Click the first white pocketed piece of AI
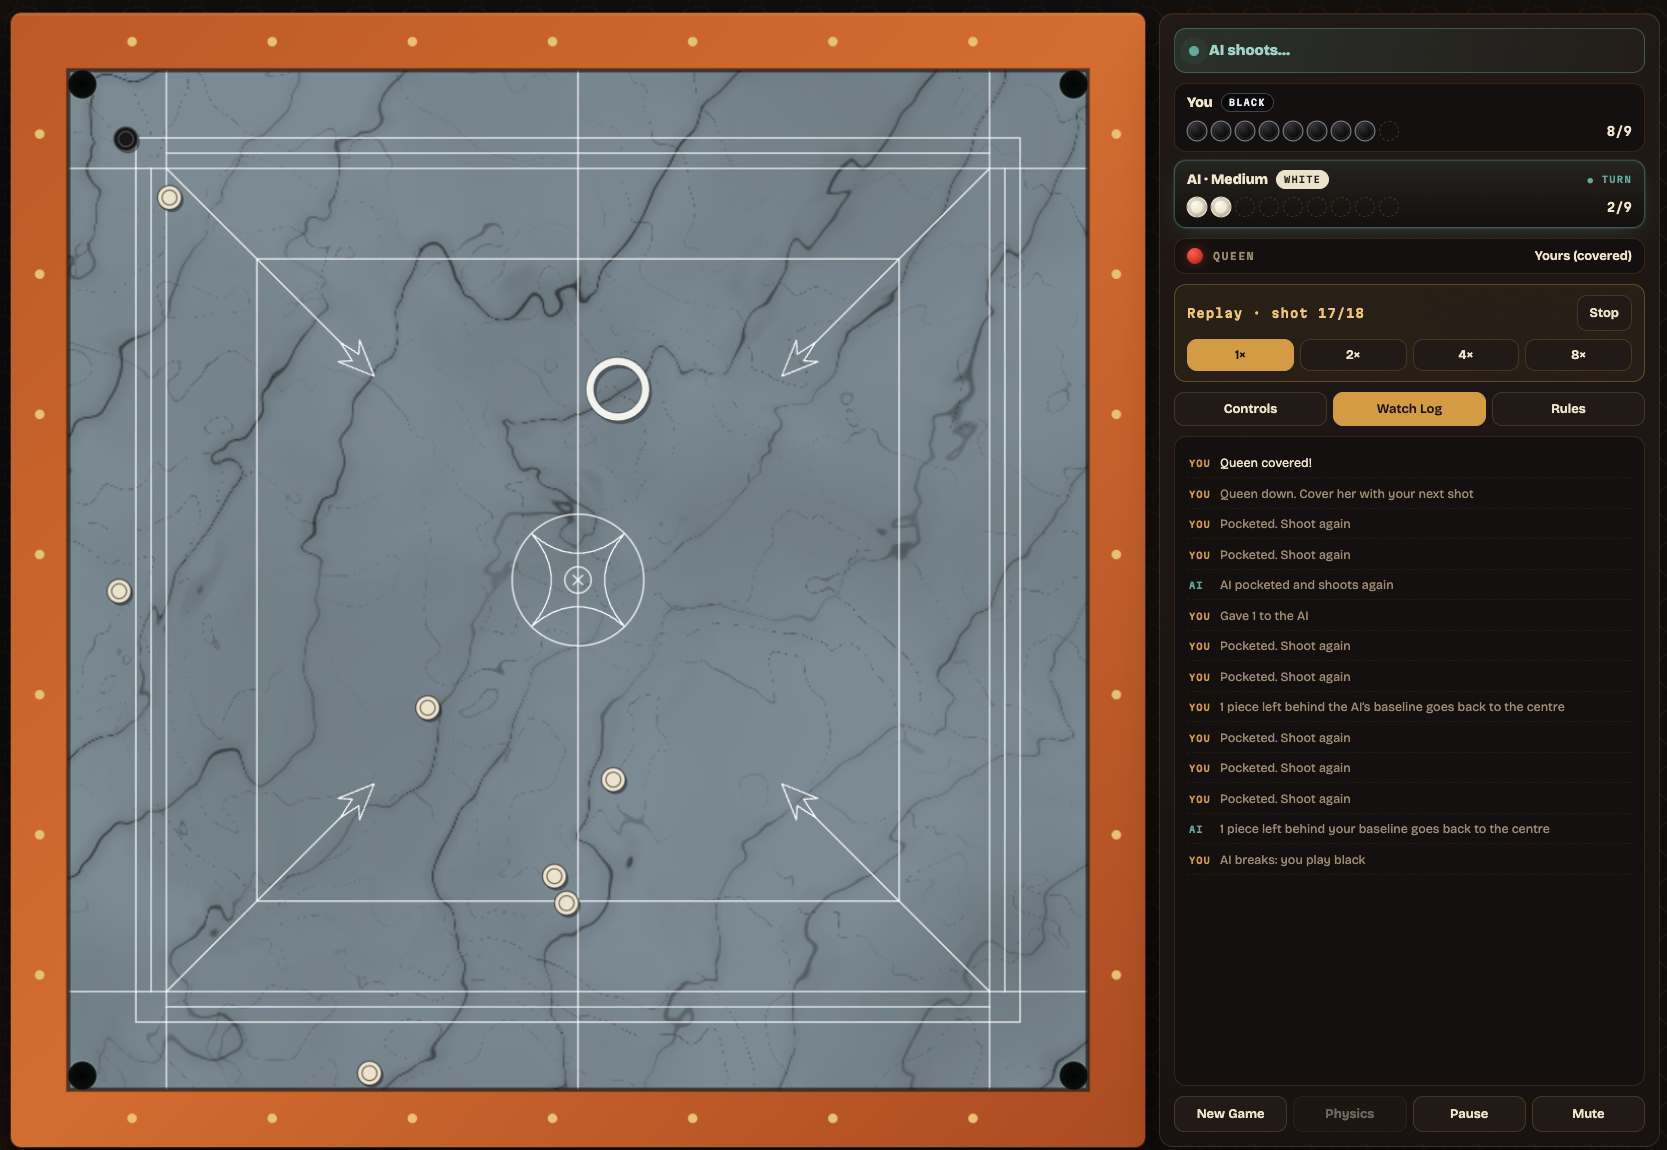Image resolution: width=1667 pixels, height=1150 pixels. (x=1197, y=207)
